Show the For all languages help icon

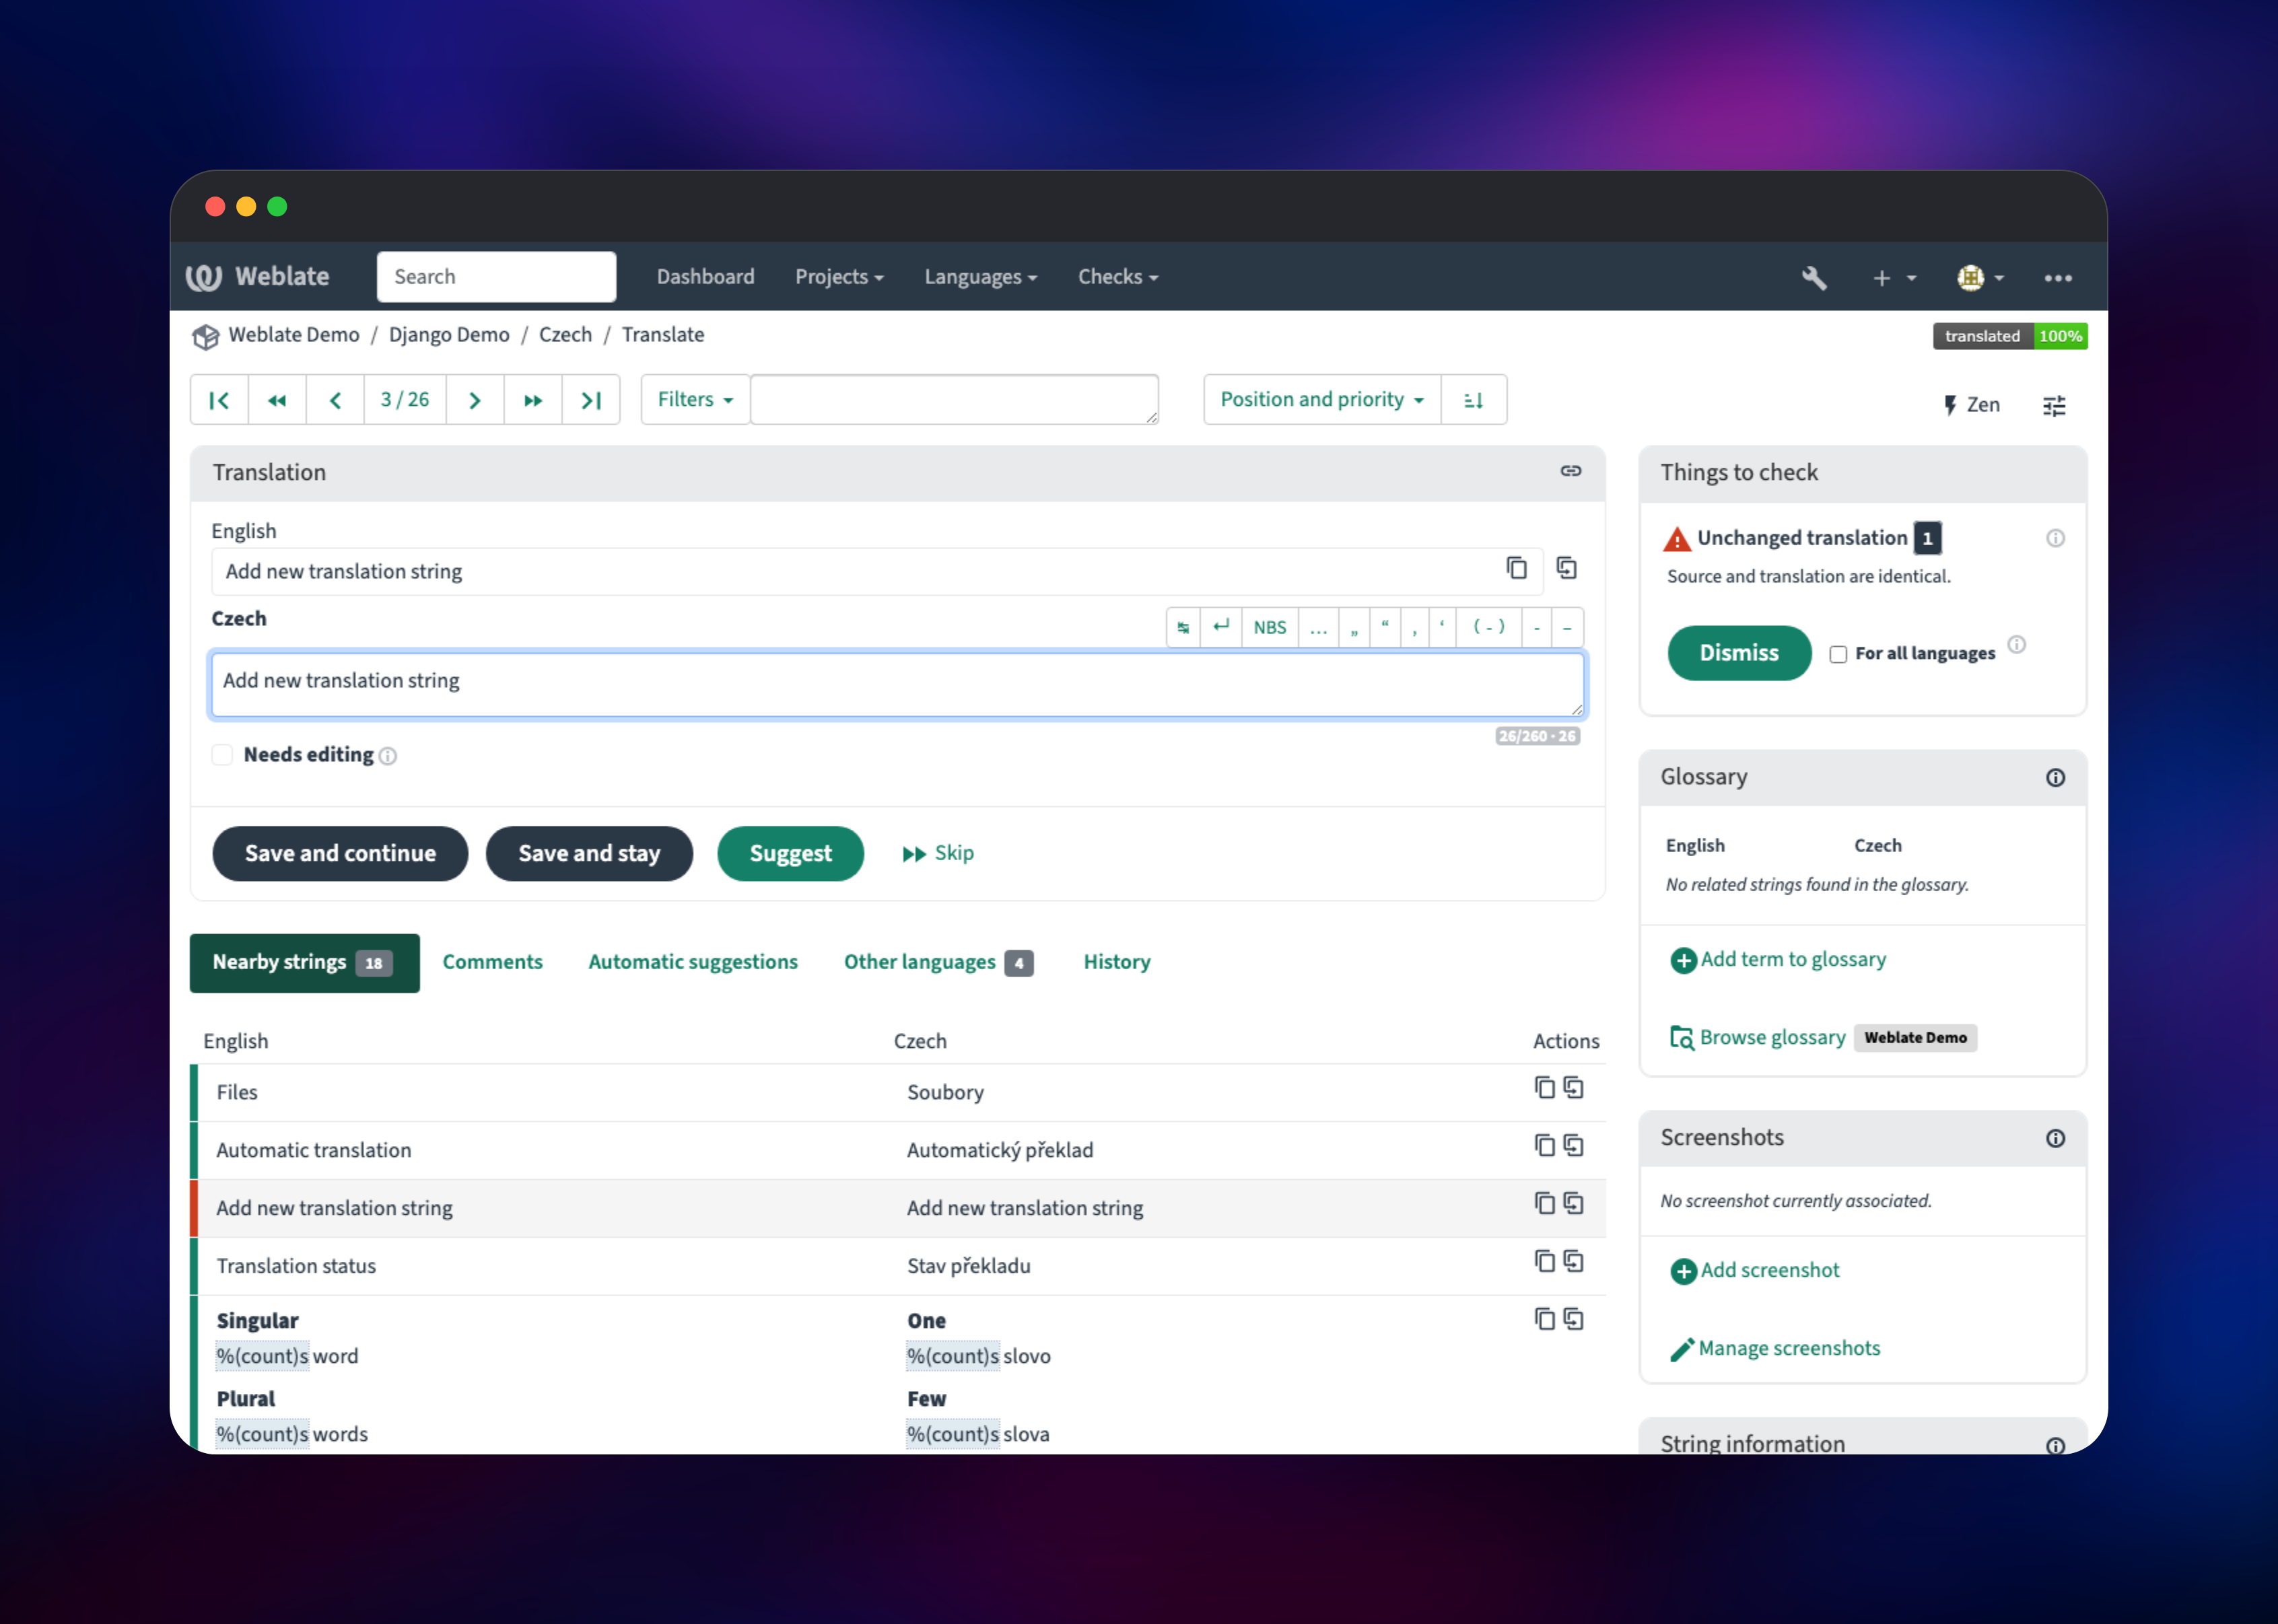[x=2017, y=644]
